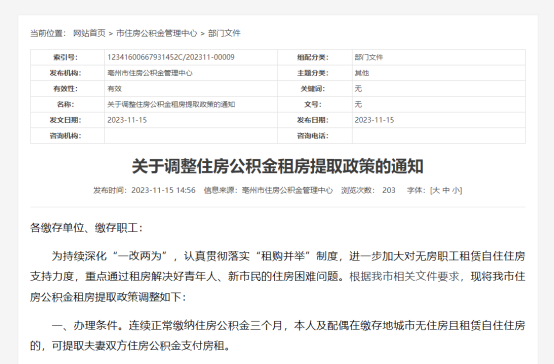The height and width of the screenshot is (364, 554).
Task: Click the paragraph starting 一、办理条件
Action: tap(278, 335)
